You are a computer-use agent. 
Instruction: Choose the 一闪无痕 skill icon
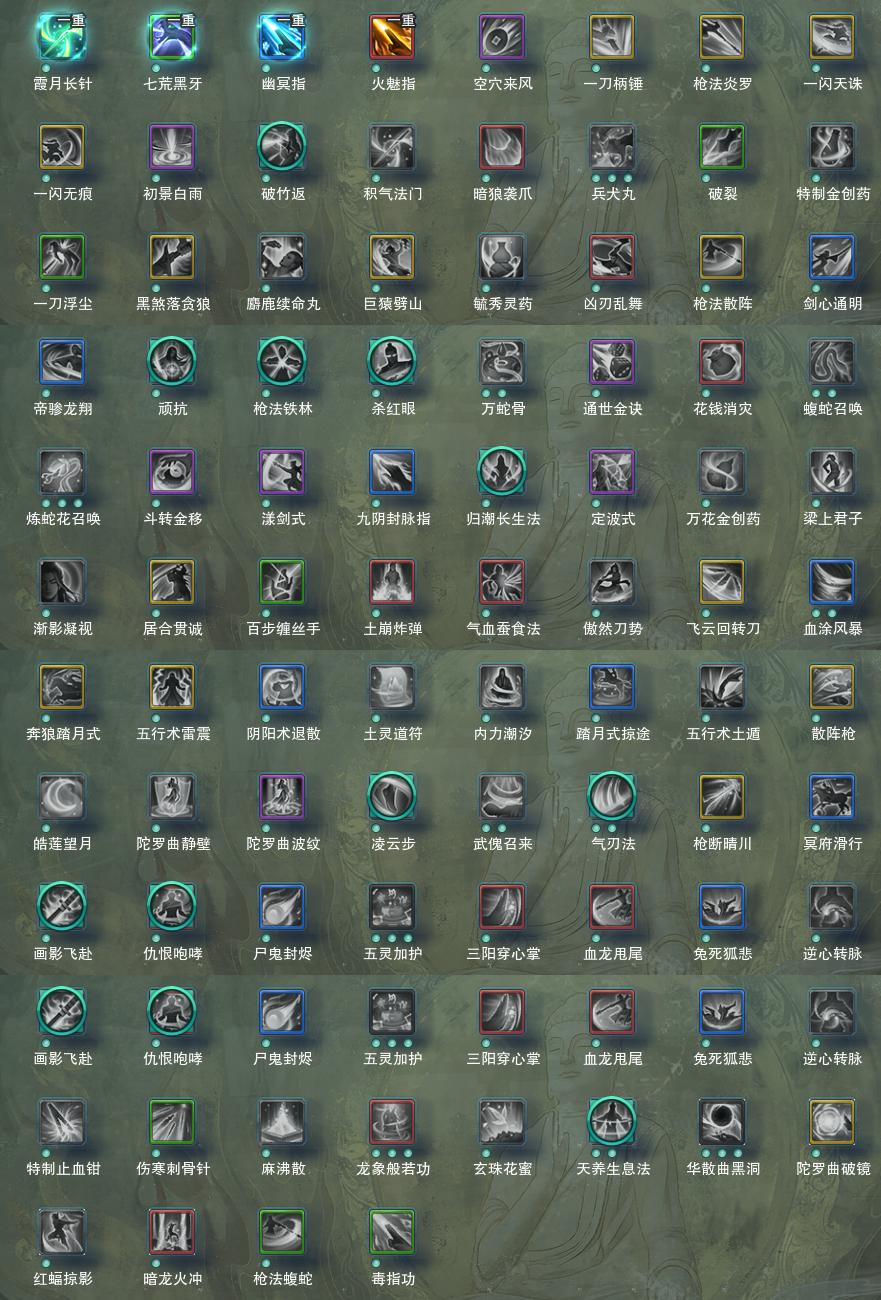[62, 147]
